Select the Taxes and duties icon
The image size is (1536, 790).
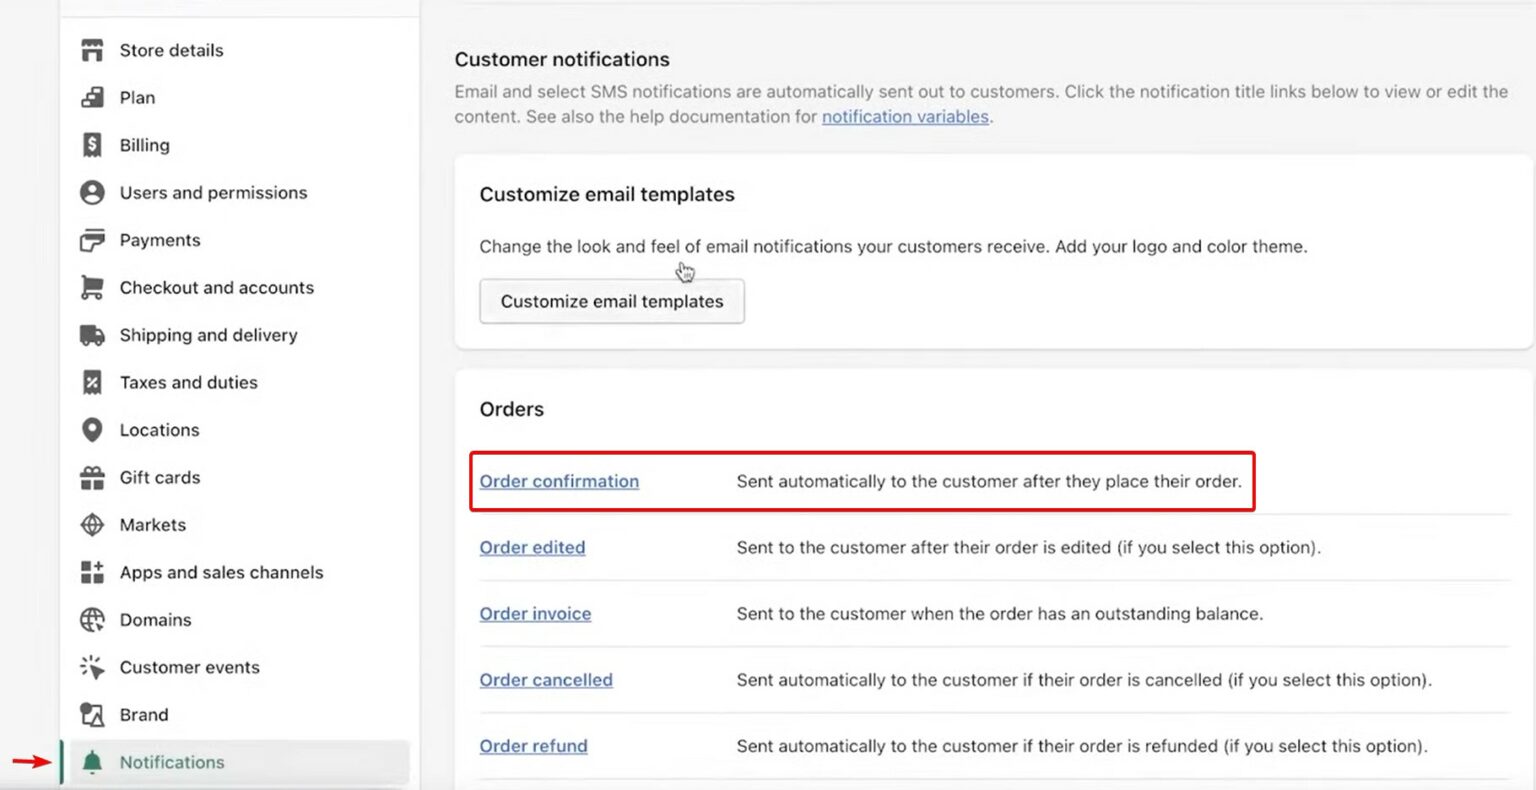coord(91,382)
